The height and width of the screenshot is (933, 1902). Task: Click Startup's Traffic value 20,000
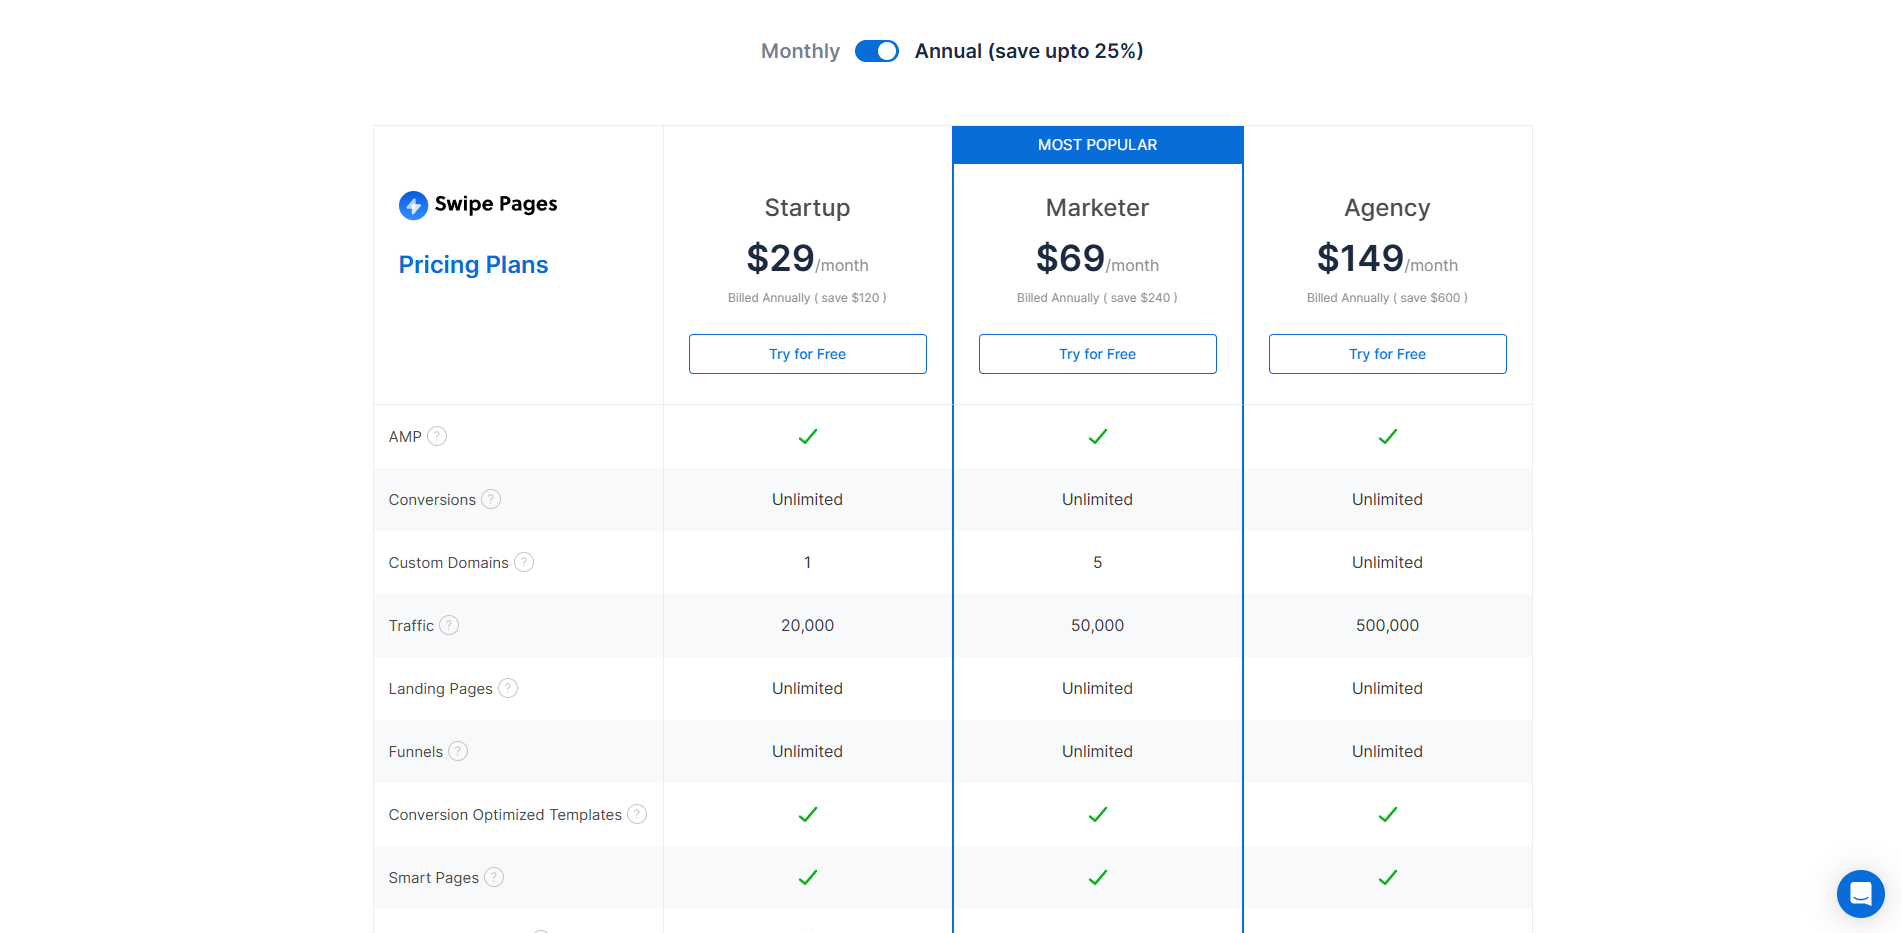click(x=807, y=626)
